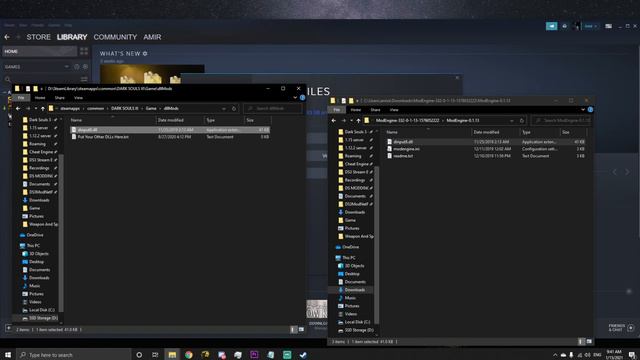Select dinput8.dll in dllMods window

[x=169, y=130]
